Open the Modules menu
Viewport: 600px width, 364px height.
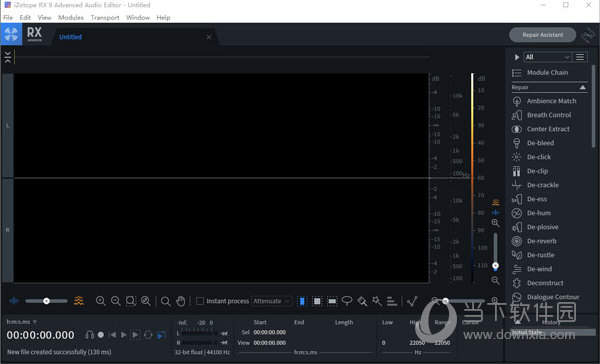[71, 18]
